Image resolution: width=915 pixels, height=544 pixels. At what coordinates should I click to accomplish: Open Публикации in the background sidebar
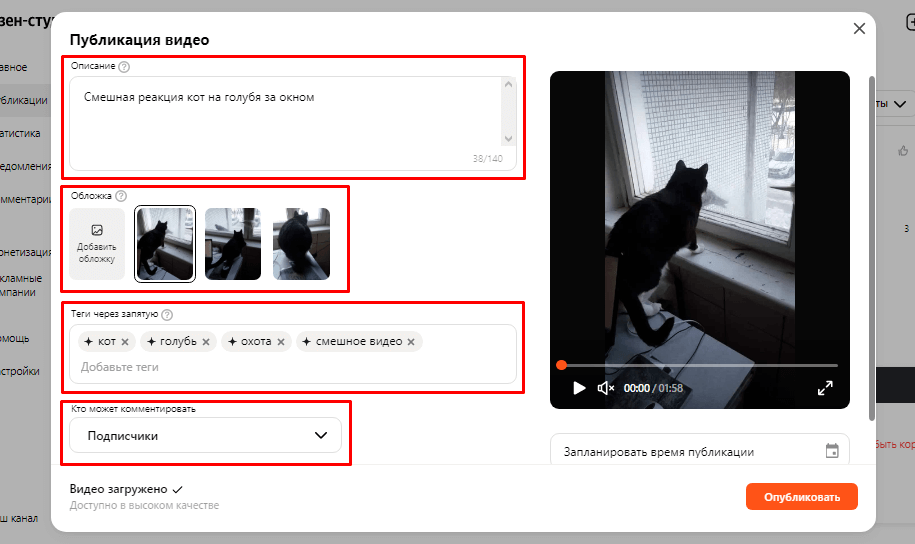(x=23, y=100)
